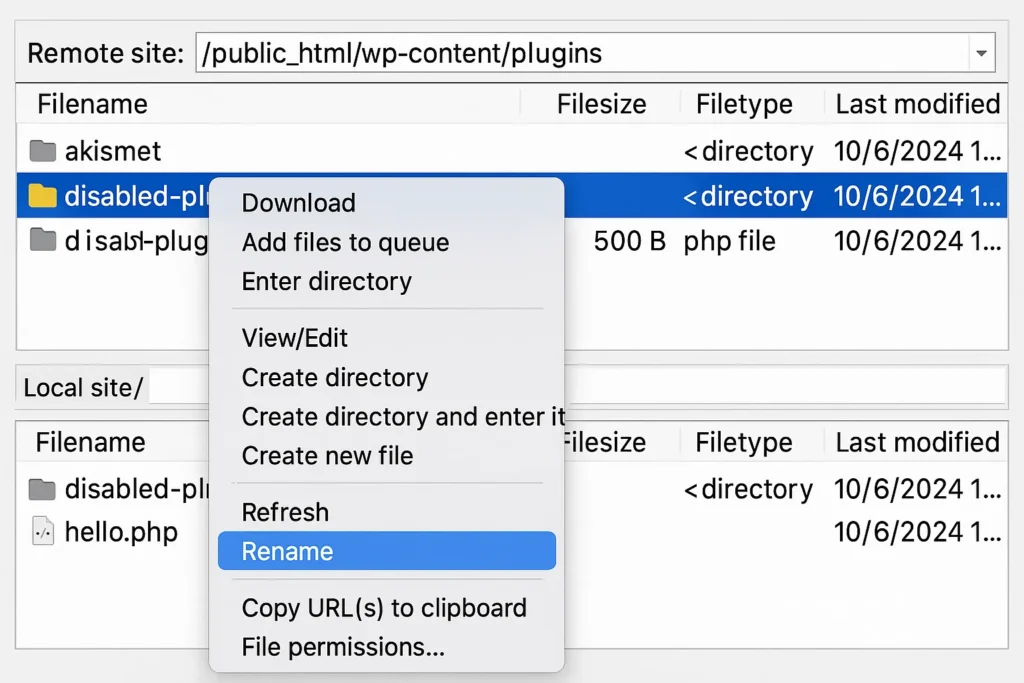Choose Rename from the context menu
This screenshot has height=683, width=1024.
coord(387,551)
